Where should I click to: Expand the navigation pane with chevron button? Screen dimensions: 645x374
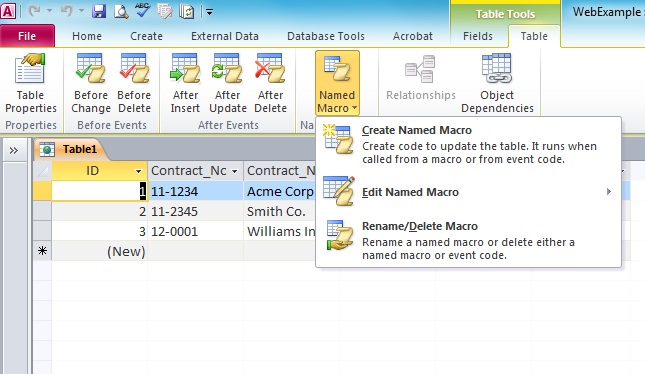(x=14, y=151)
